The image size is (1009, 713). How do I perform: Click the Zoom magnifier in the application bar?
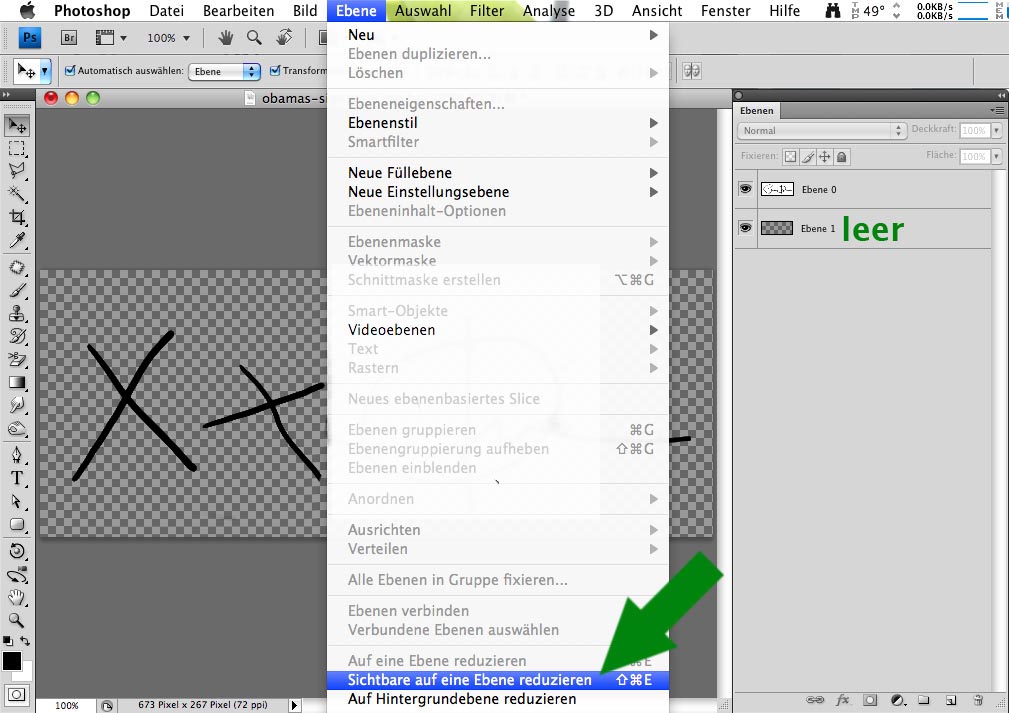(254, 38)
